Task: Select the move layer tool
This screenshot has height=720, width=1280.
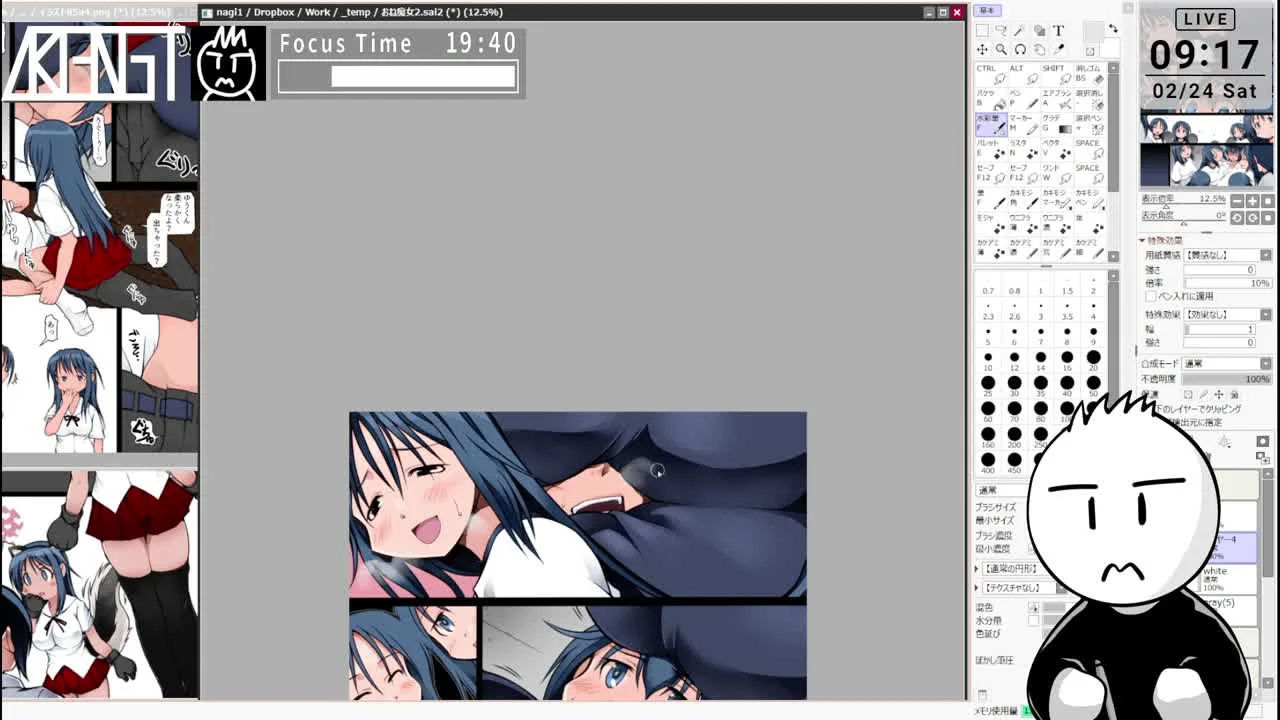Action: pyautogui.click(x=982, y=50)
